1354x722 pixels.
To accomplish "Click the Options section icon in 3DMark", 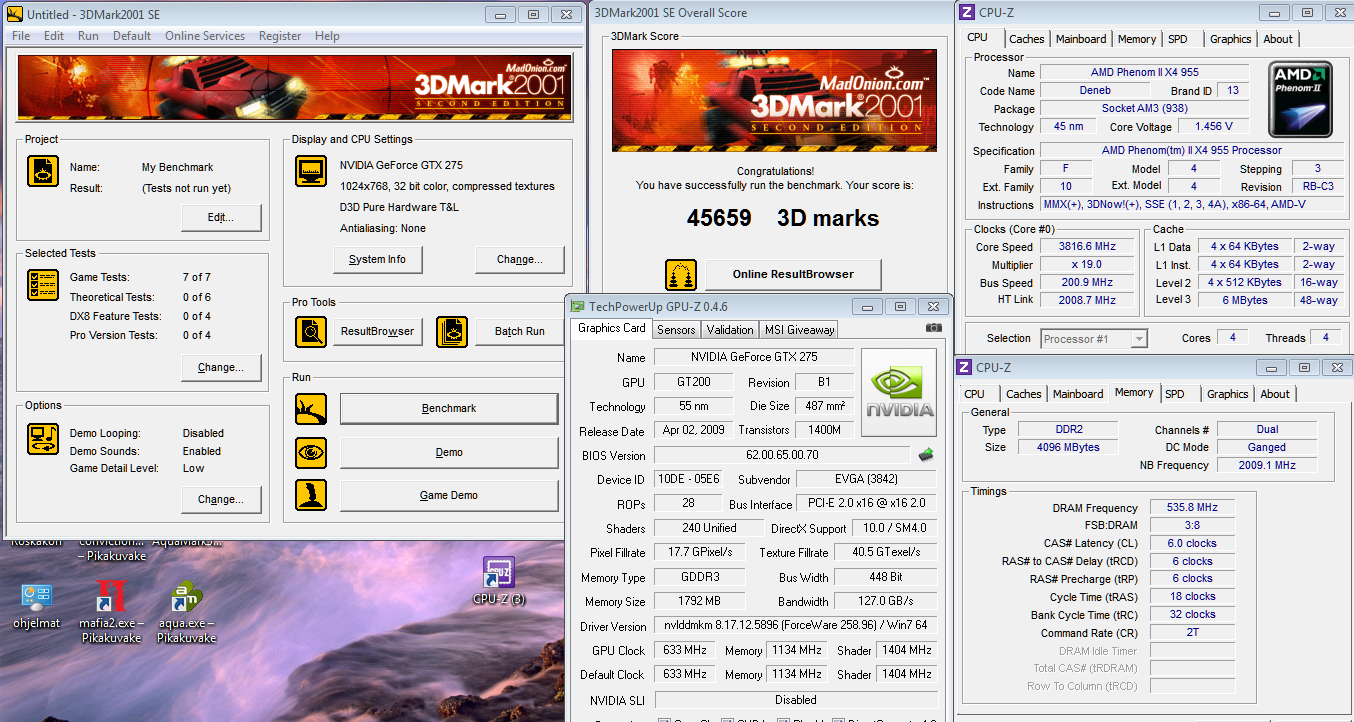I will 42,438.
